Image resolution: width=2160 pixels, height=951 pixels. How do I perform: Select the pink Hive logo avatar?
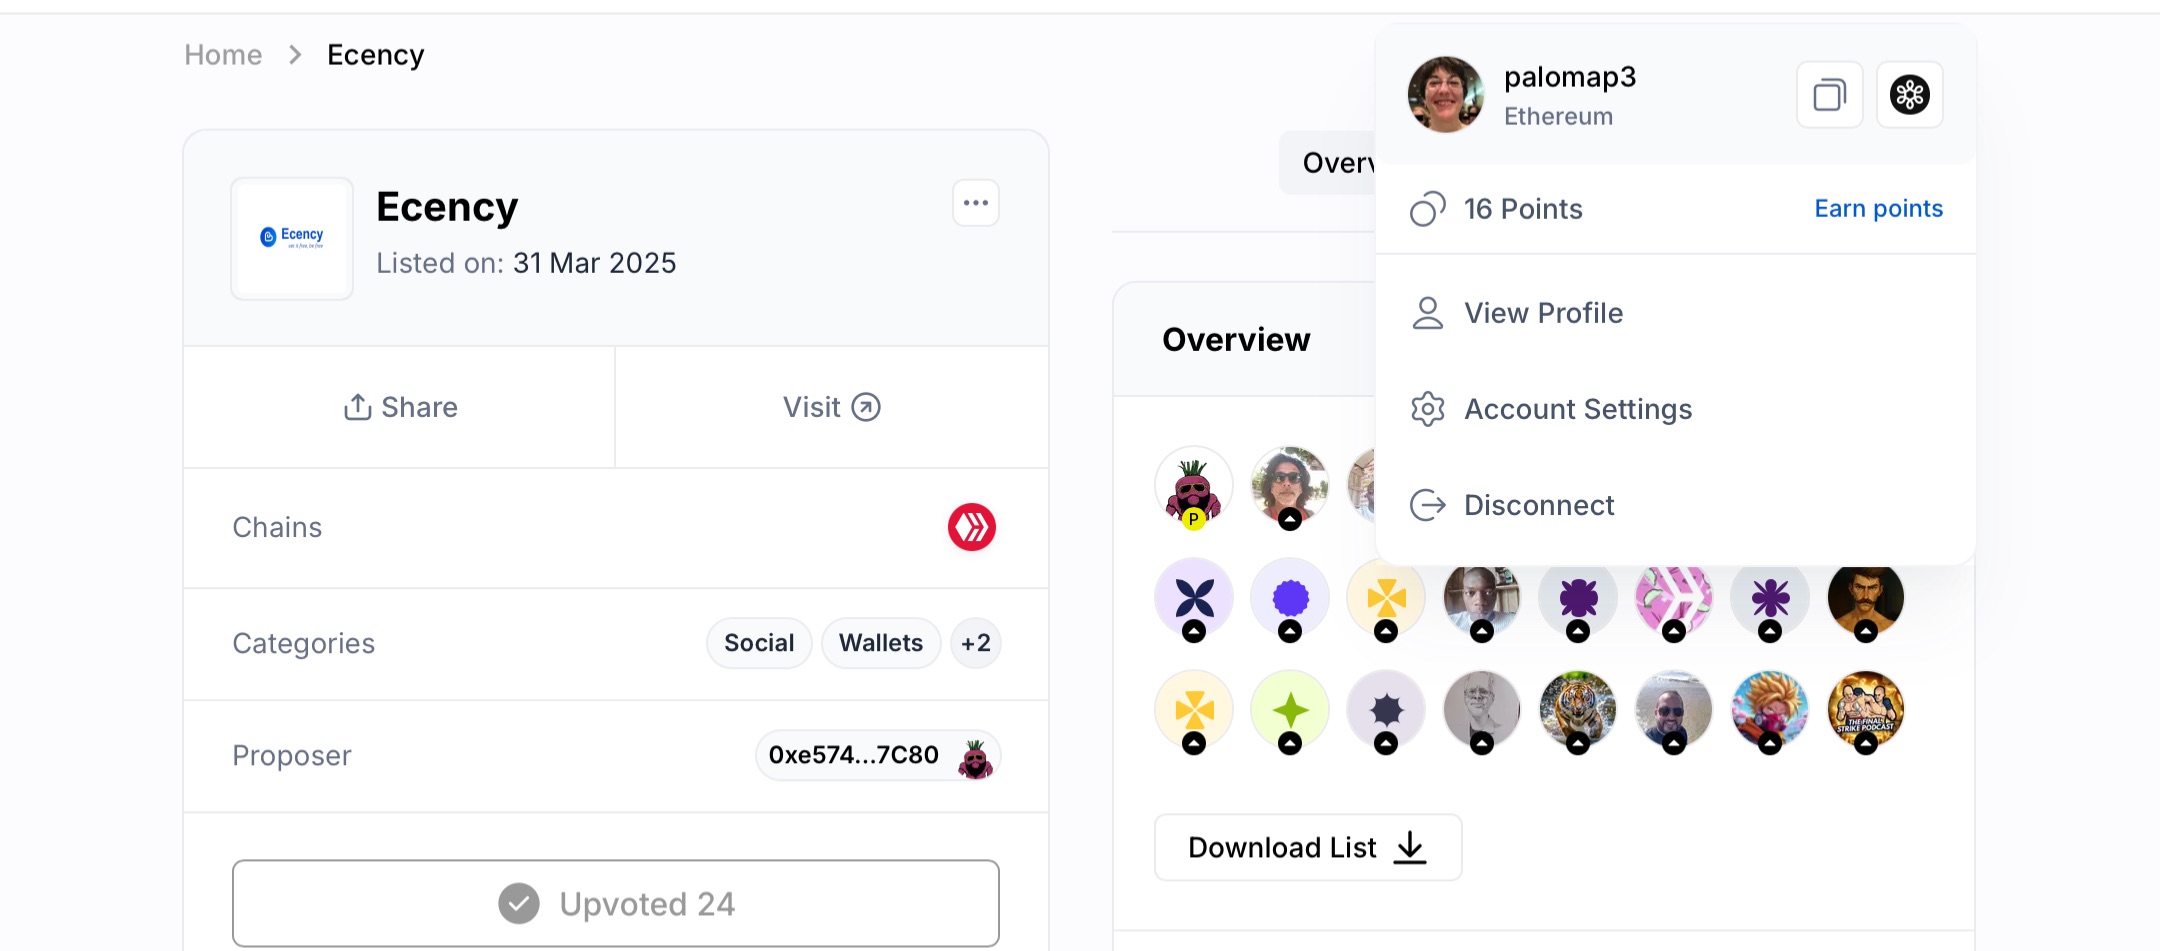(1674, 599)
